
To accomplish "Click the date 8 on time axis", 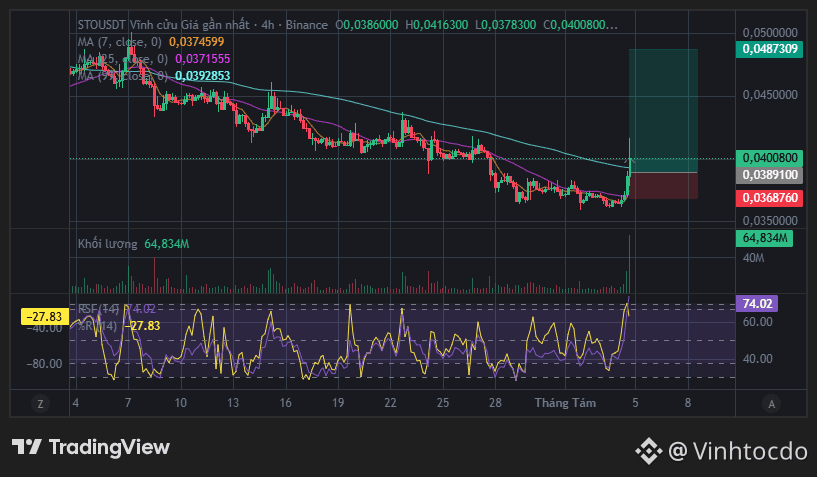I will (688, 403).
